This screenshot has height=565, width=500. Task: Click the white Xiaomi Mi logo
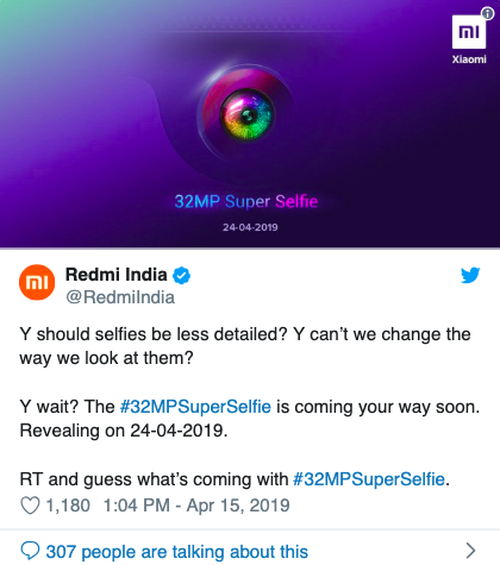pos(469,32)
